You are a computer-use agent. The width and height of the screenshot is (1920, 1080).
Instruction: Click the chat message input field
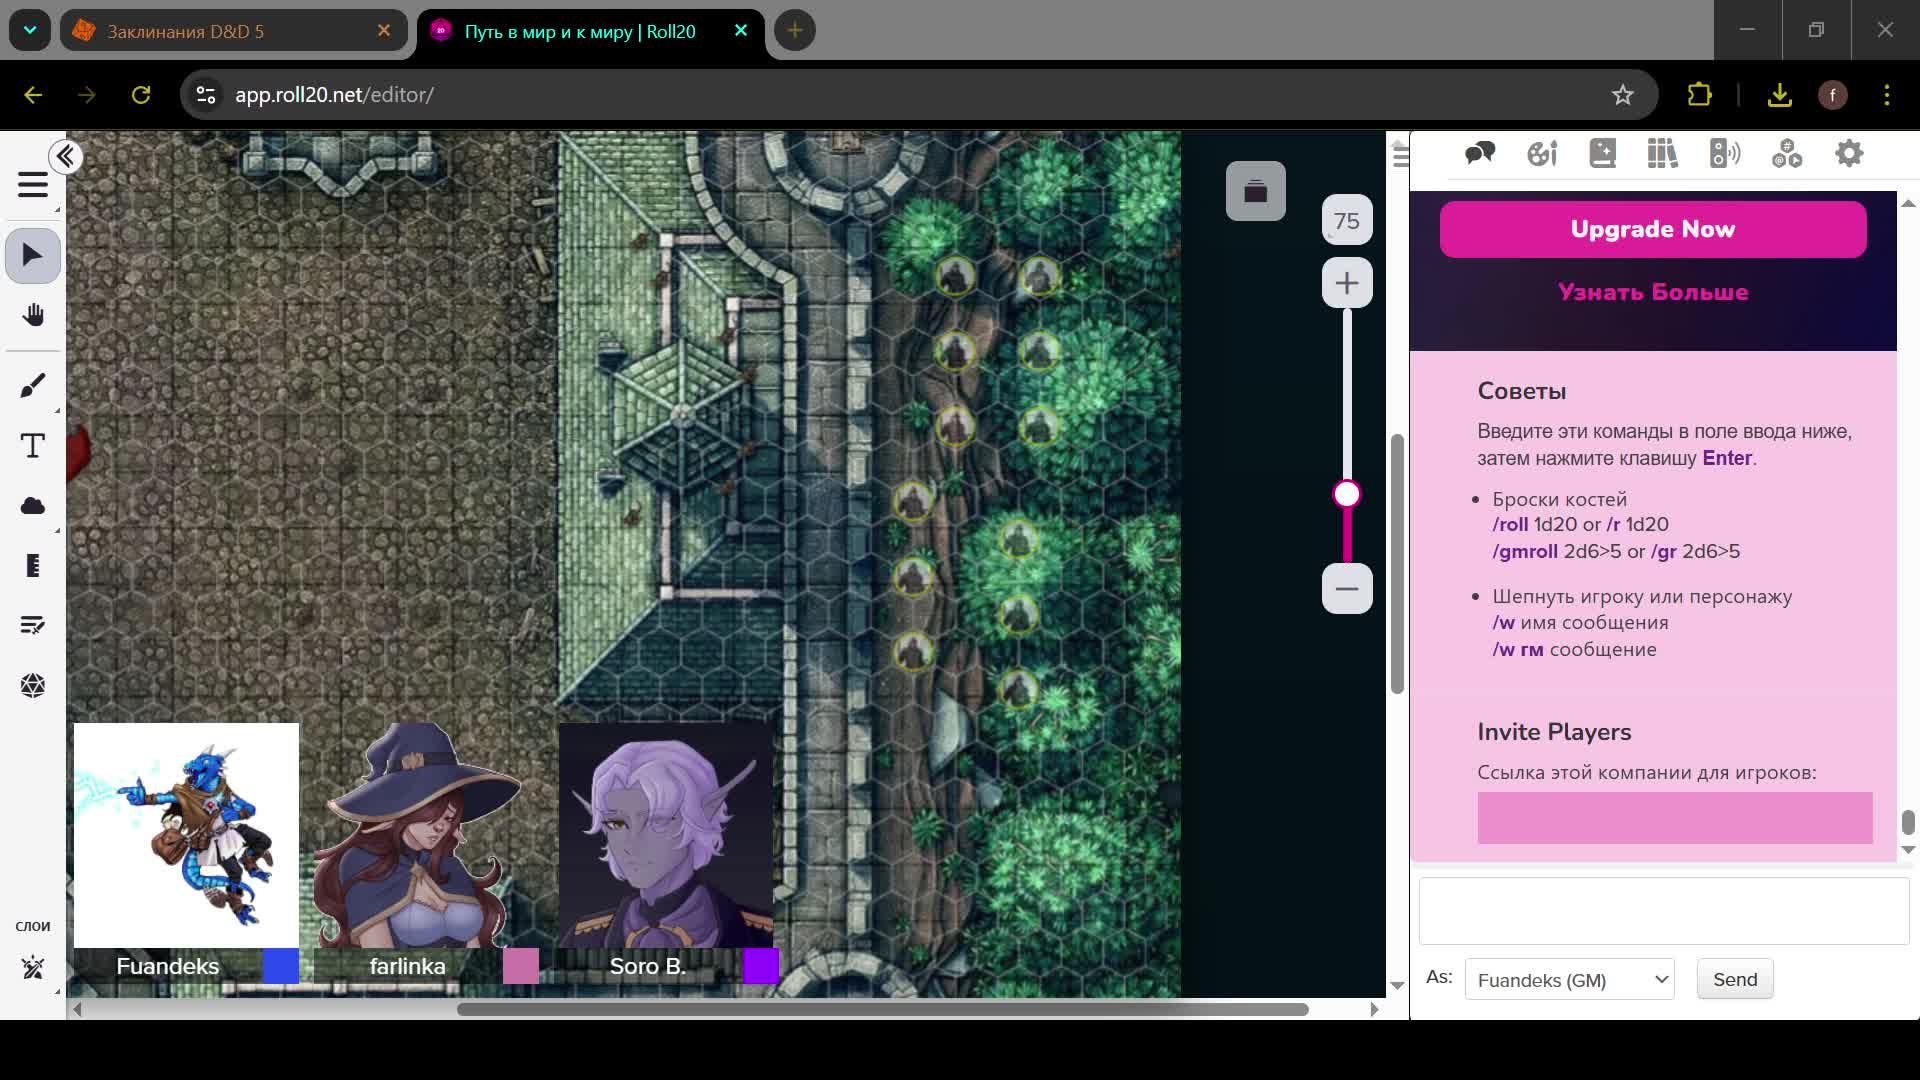pyautogui.click(x=1663, y=911)
